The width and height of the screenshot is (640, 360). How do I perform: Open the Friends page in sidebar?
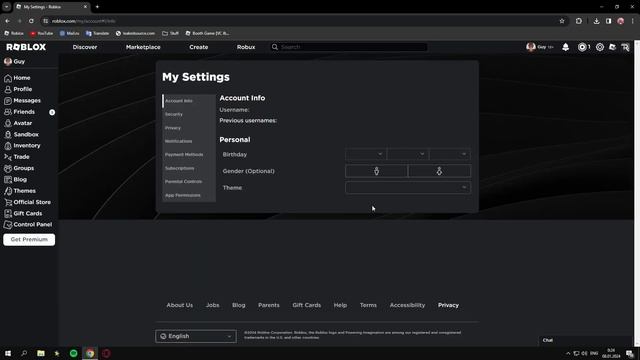pyautogui.click(x=20, y=112)
